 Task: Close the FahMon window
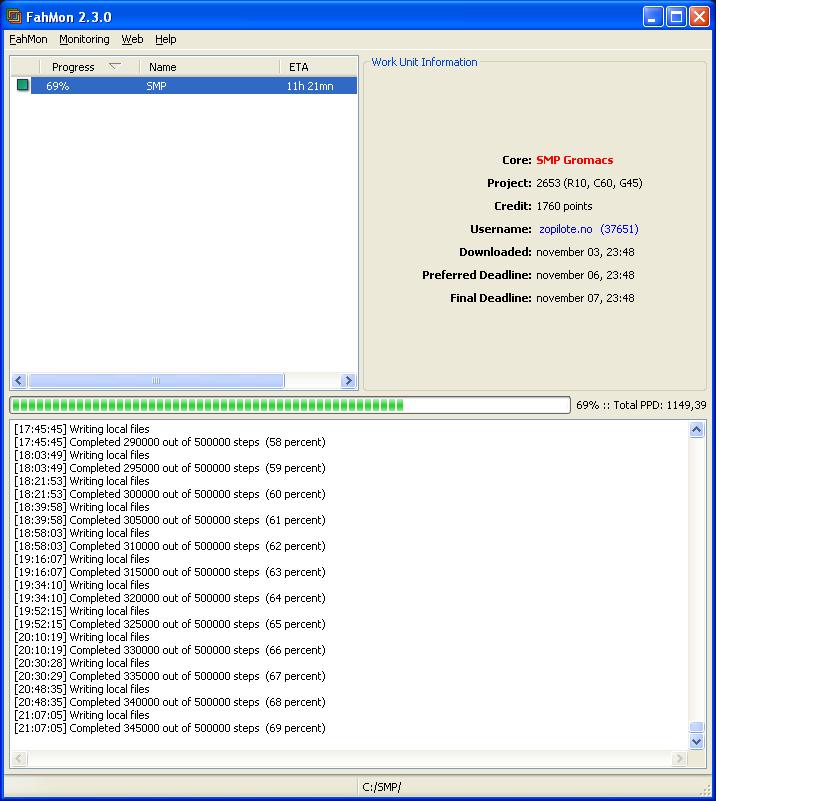point(700,17)
